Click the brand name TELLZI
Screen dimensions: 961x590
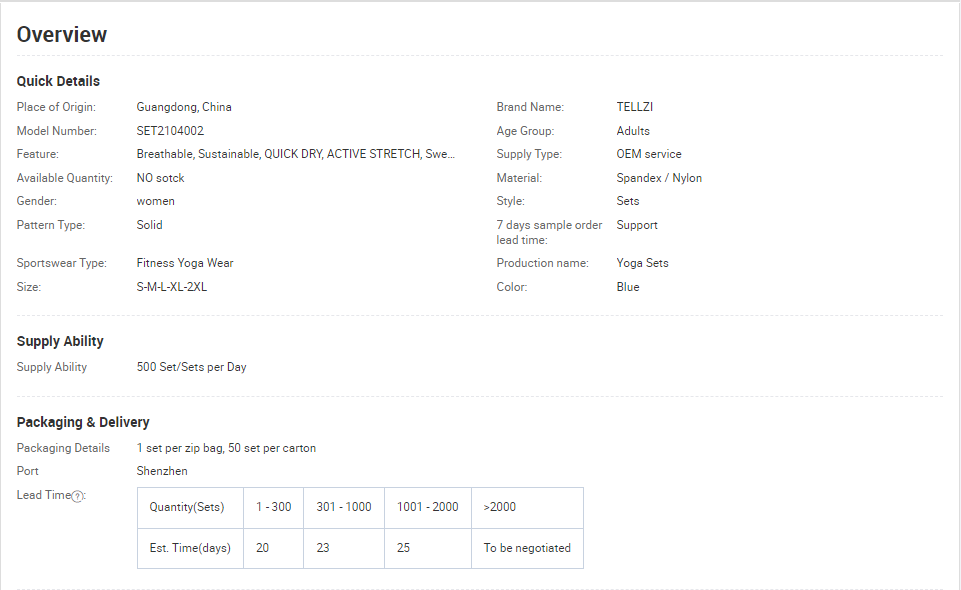point(635,107)
